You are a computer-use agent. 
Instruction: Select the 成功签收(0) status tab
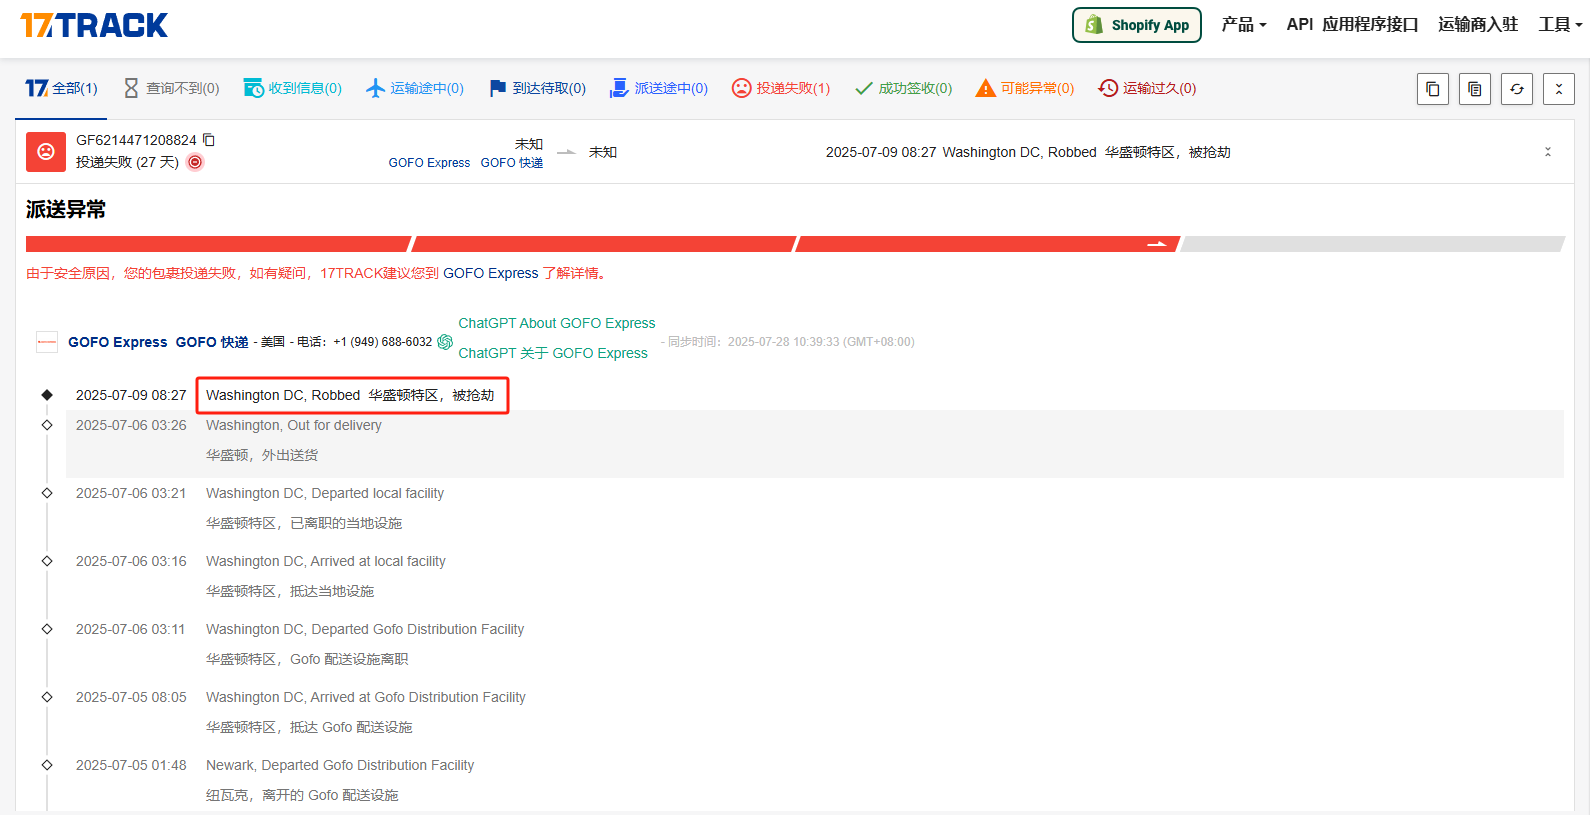pyautogui.click(x=903, y=88)
